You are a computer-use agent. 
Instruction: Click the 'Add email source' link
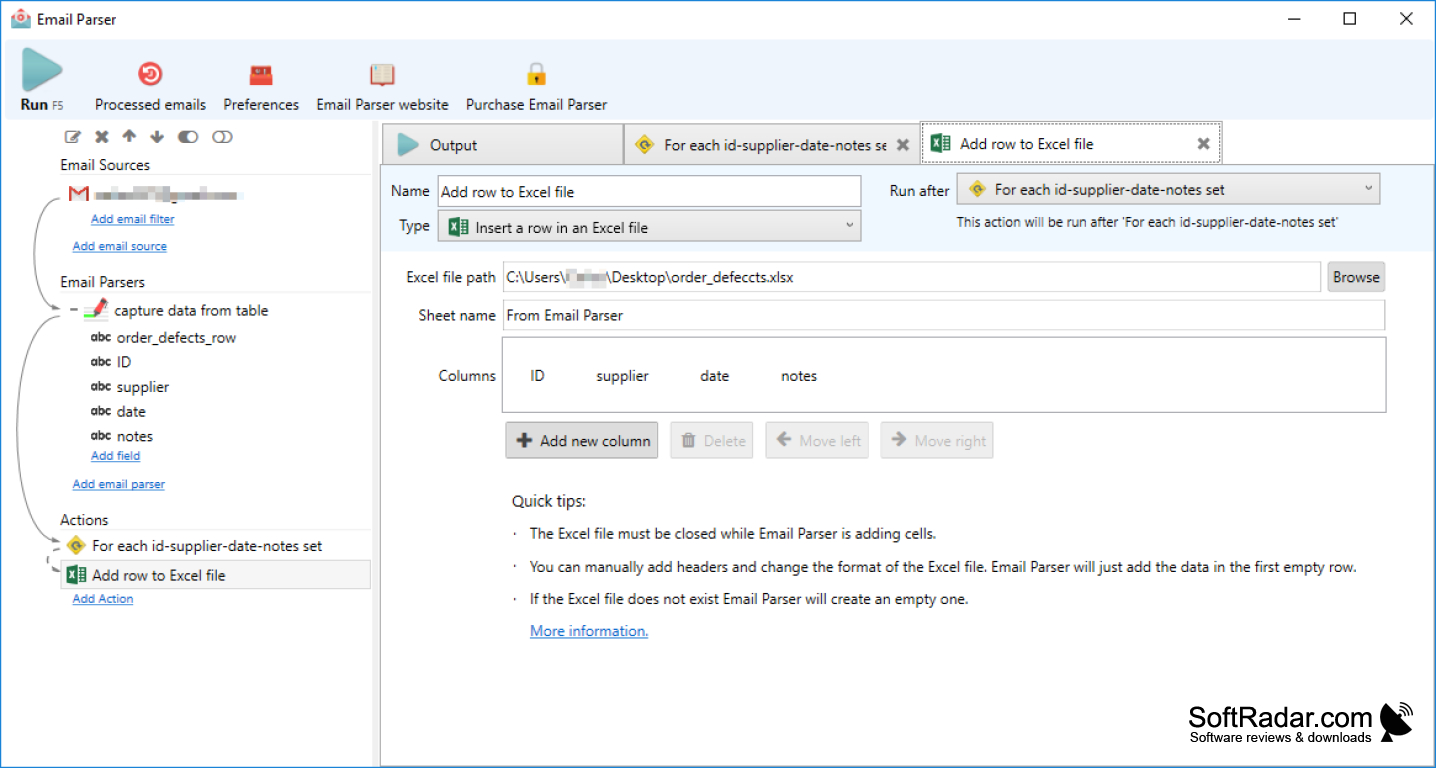click(120, 246)
